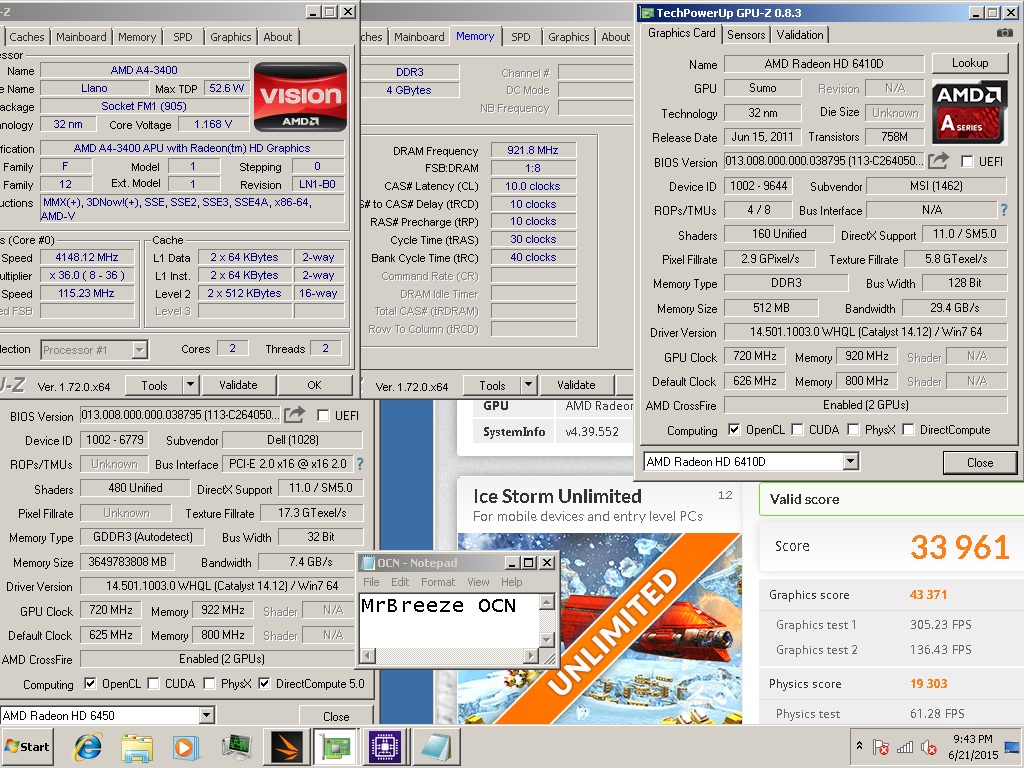1024x768 pixels.
Task: Switch to the GPU-Z taskbar icon
Action: point(336,747)
